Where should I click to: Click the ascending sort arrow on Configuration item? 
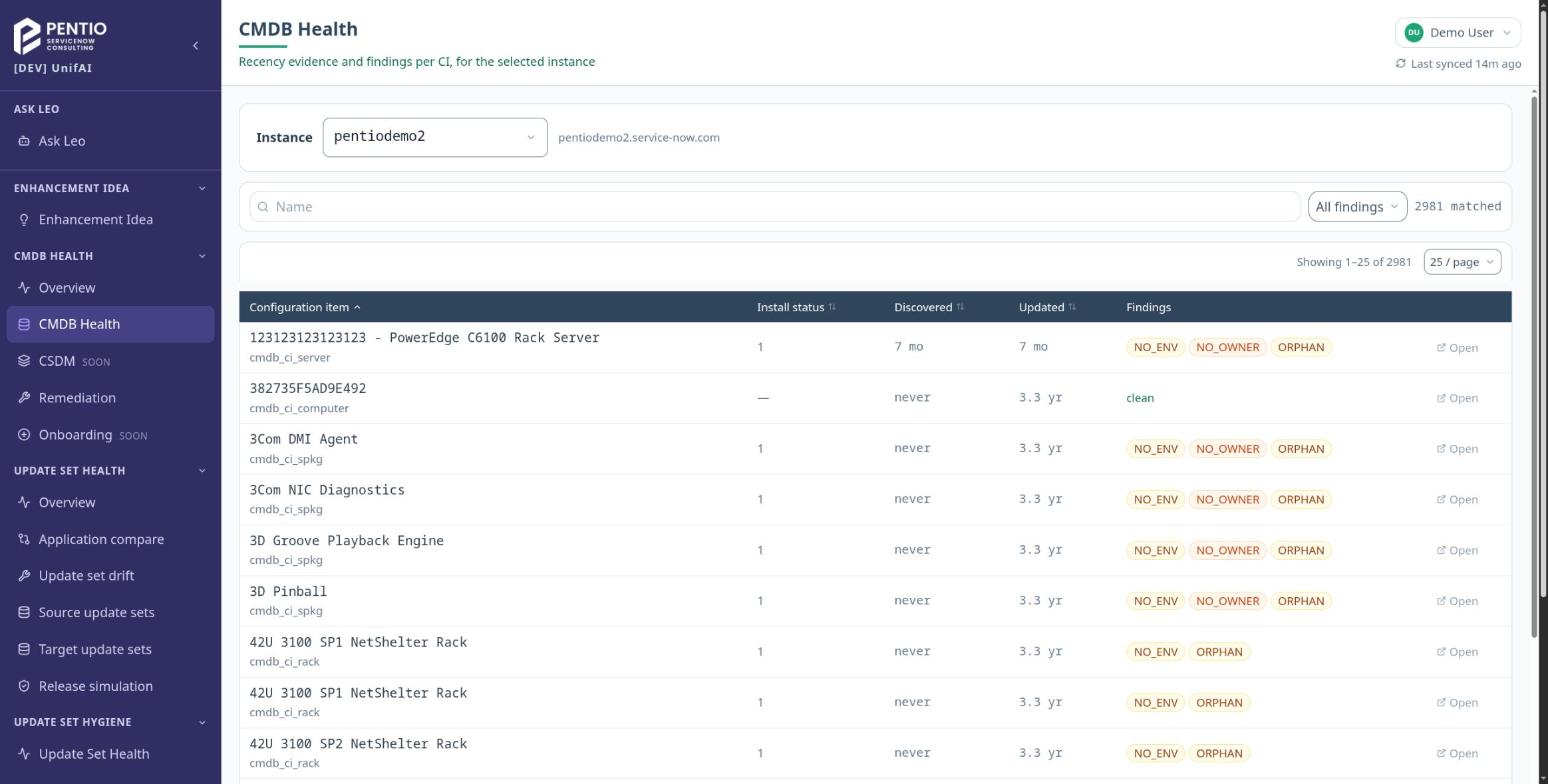[x=357, y=307]
